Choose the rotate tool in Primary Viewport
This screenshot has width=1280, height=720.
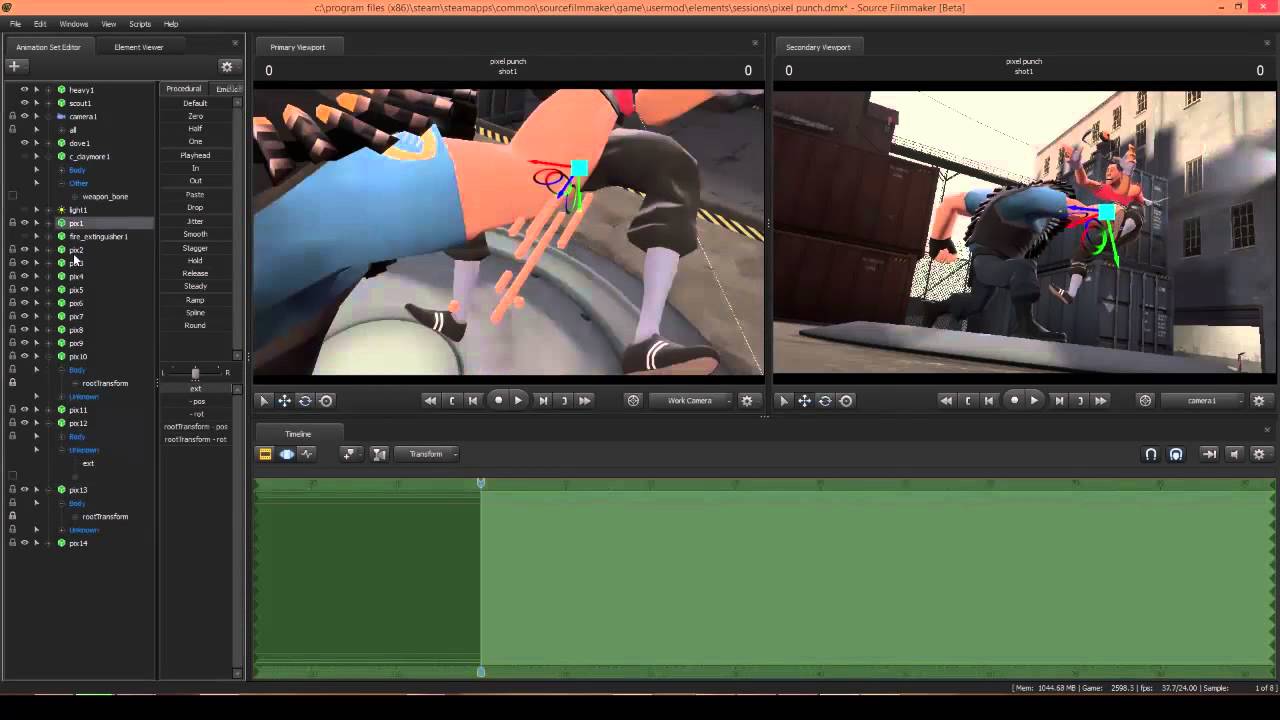point(305,401)
